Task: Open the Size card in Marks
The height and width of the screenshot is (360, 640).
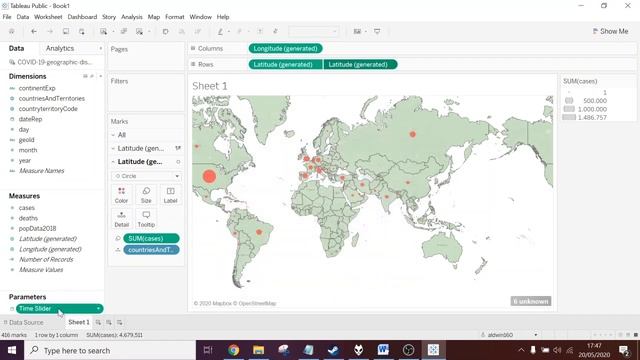Action: [146, 195]
